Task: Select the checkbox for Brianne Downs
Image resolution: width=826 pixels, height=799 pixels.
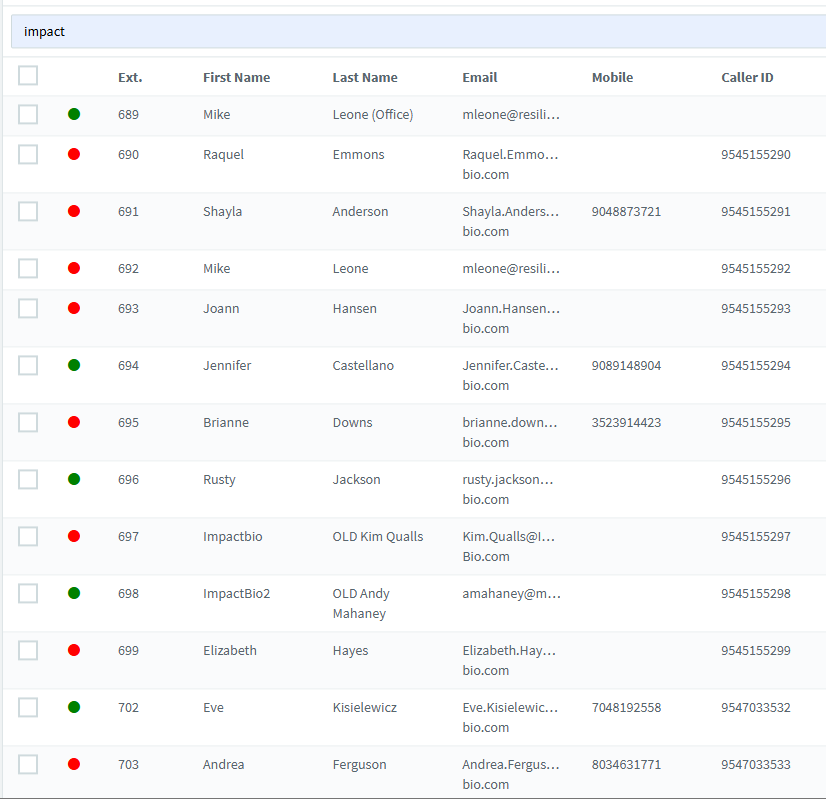Action: click(28, 422)
